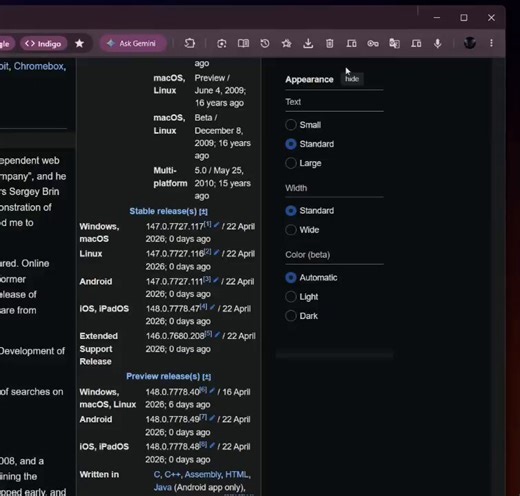This screenshot has width=520, height=496.
Task: Edit Android 147.0.7727.111 pencil icon
Action: [x=216, y=280]
